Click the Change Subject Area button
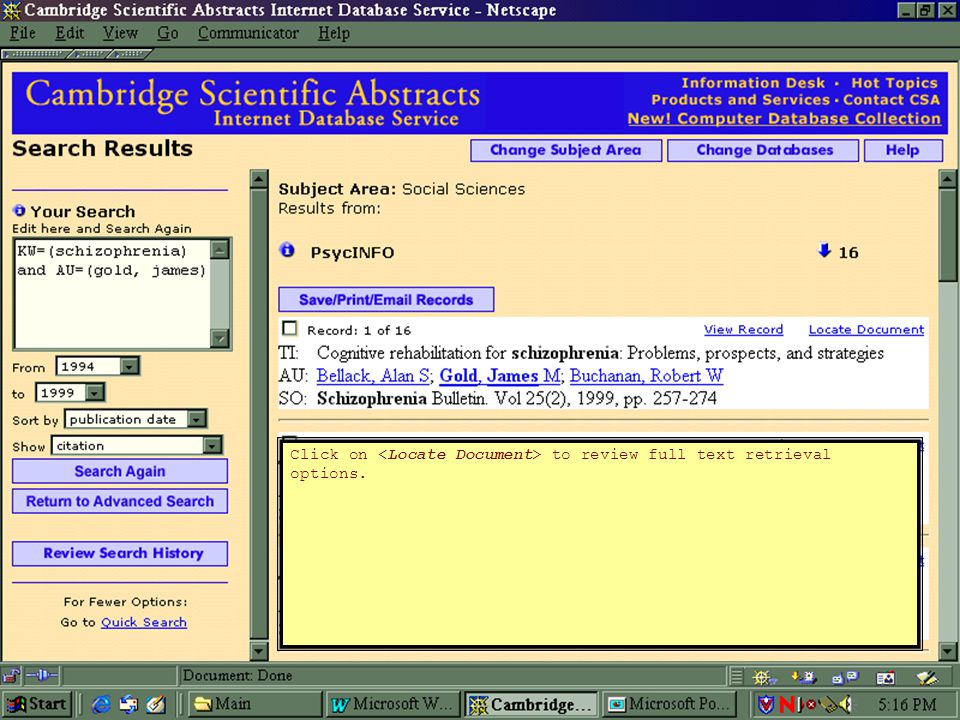This screenshot has width=960, height=720. (566, 150)
